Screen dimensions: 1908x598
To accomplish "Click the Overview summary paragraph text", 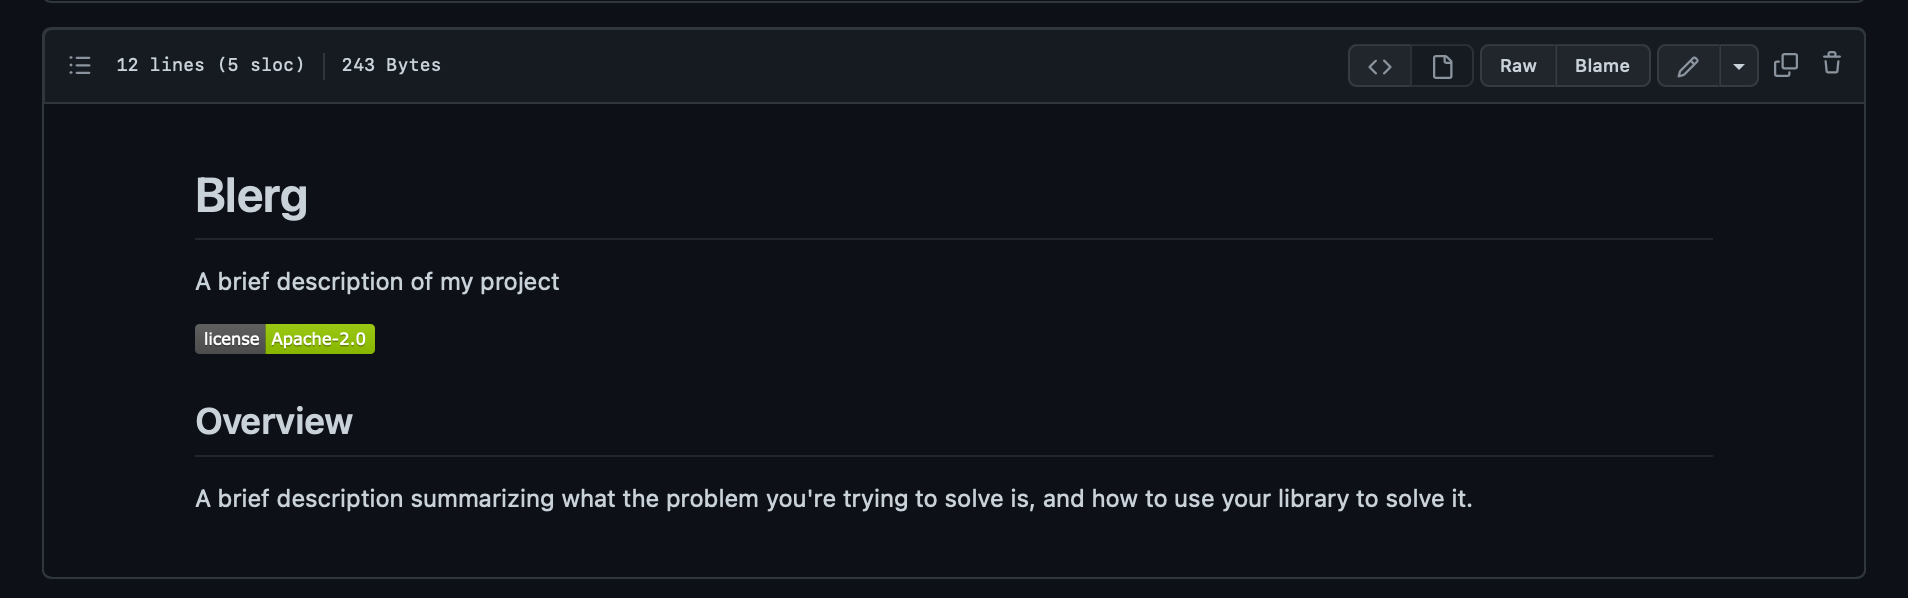I will (834, 499).
